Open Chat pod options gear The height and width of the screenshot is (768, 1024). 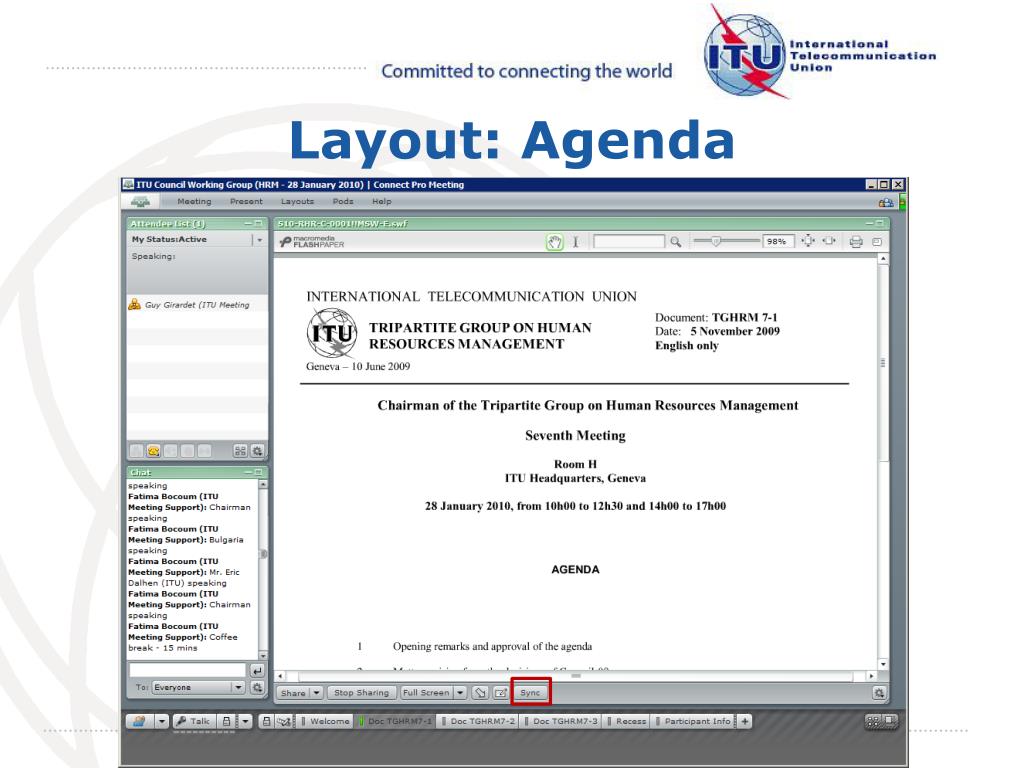(x=257, y=688)
